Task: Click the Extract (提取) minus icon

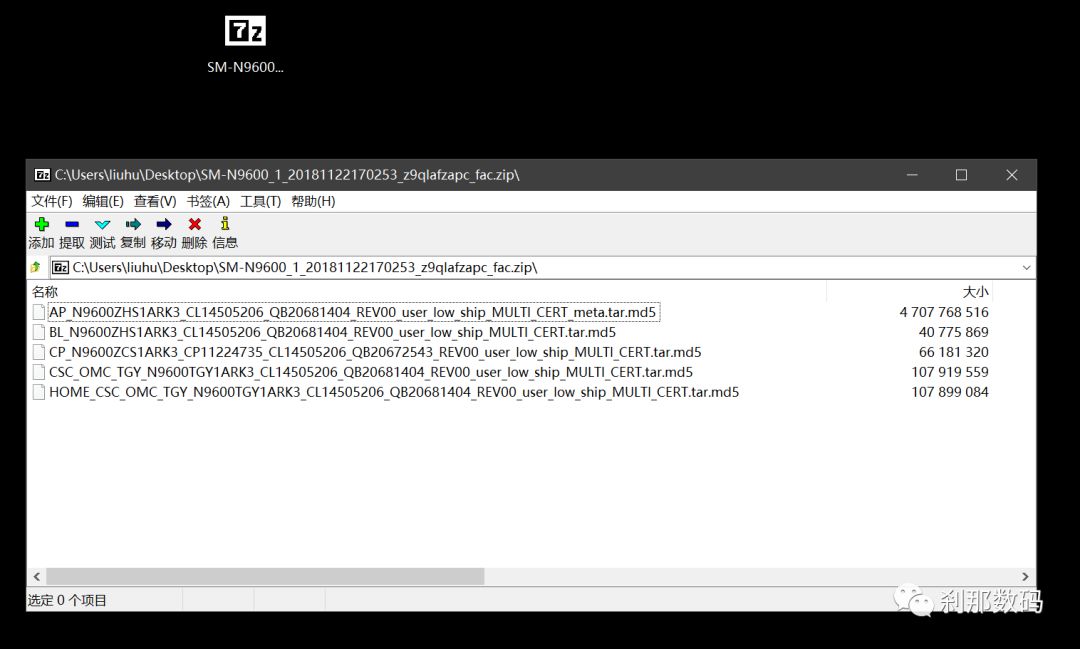Action: click(72, 225)
